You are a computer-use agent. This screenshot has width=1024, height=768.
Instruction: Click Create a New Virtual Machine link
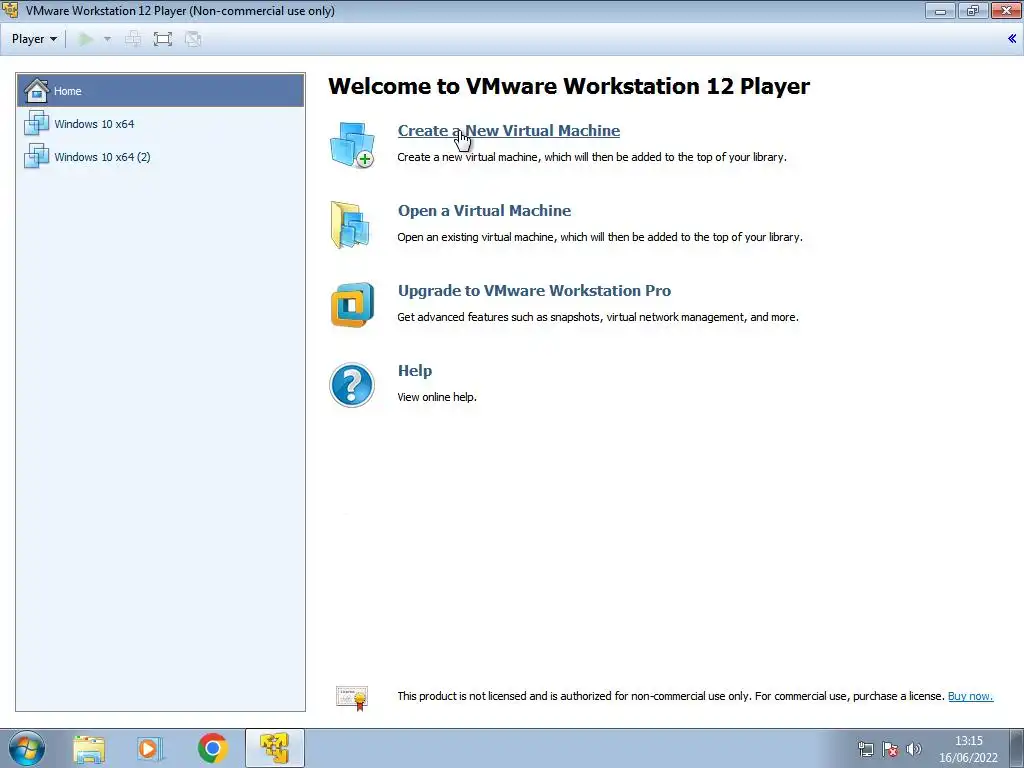click(509, 131)
